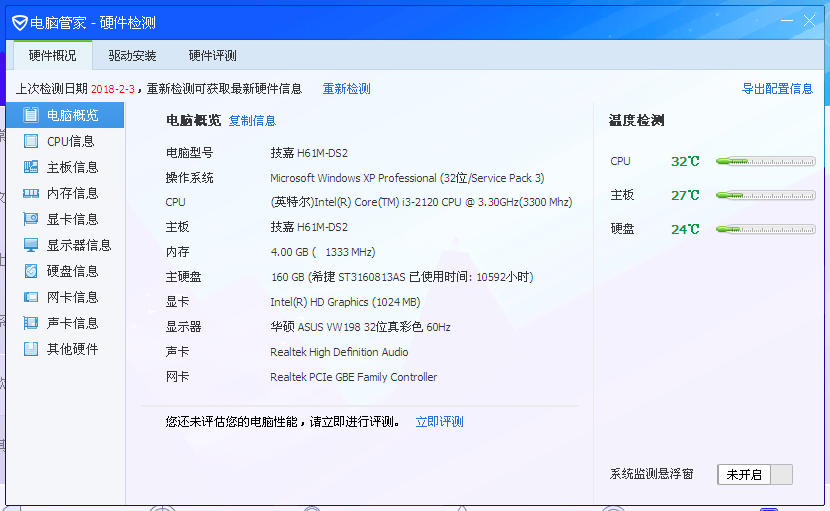
Task: Click the 网卡 label in overview
Action: 178,377
